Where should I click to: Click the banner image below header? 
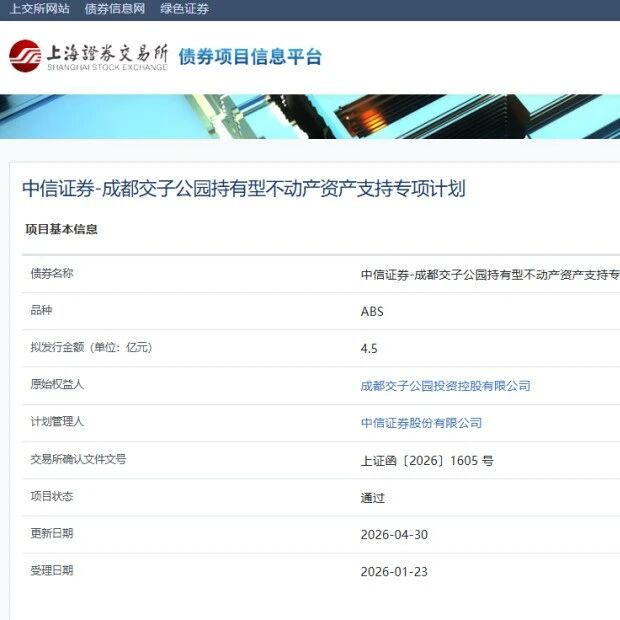pos(310,117)
